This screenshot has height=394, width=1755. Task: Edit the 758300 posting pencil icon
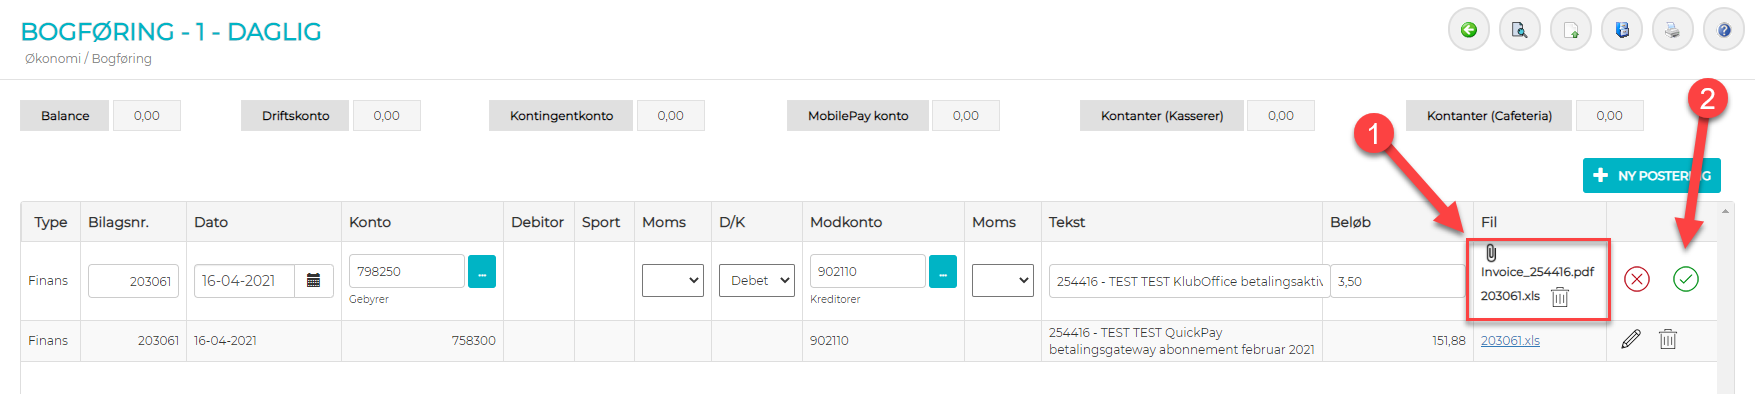click(x=1631, y=340)
